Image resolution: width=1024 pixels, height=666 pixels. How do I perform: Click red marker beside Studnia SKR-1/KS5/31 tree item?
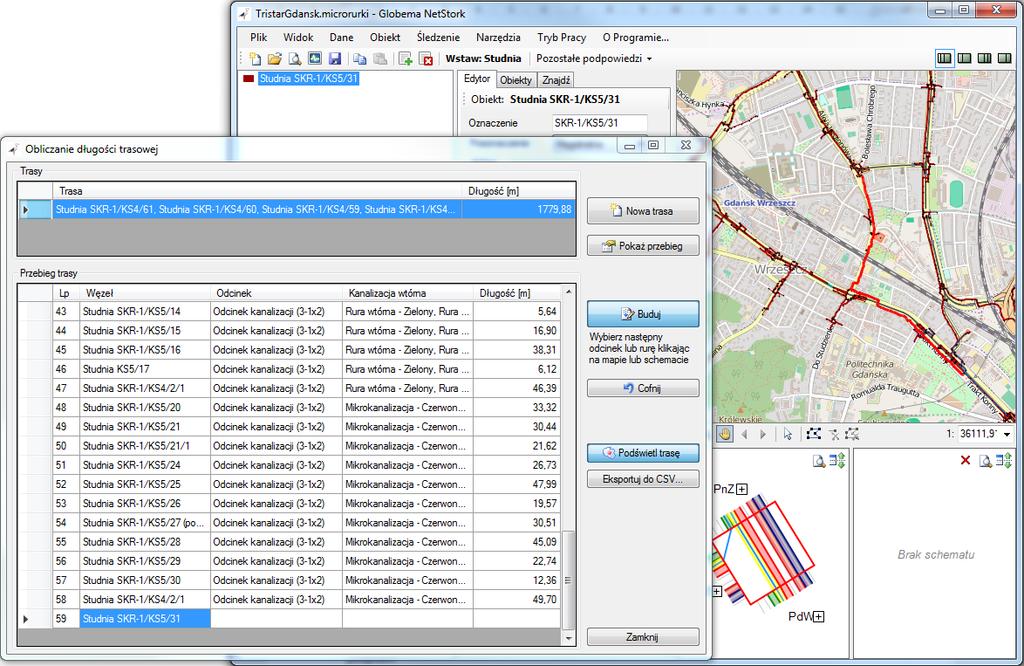point(248,78)
